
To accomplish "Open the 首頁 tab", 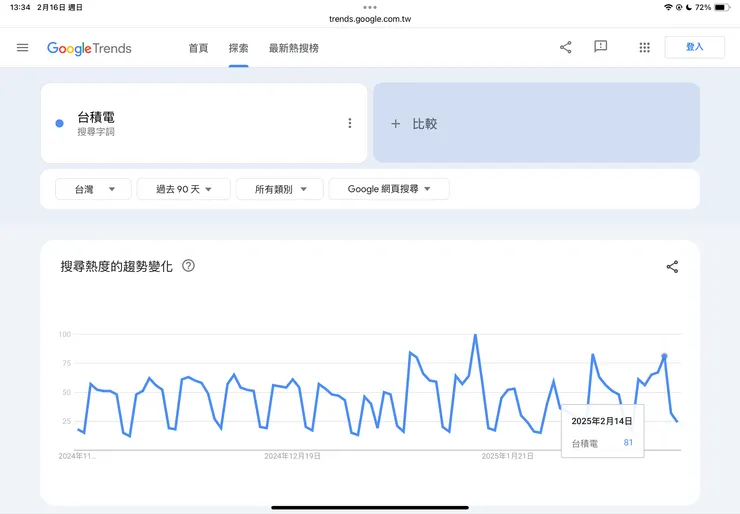I will (x=198, y=48).
